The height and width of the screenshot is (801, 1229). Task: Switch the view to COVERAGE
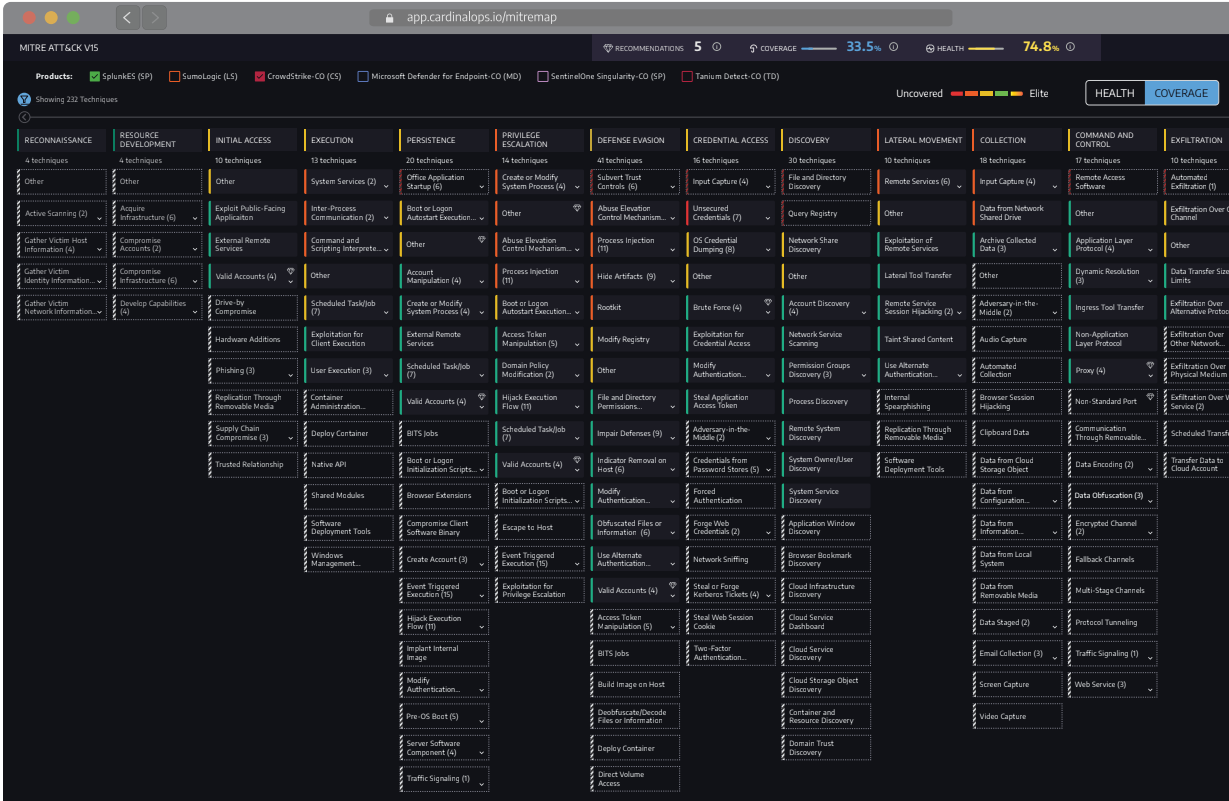pyautogui.click(x=1181, y=93)
